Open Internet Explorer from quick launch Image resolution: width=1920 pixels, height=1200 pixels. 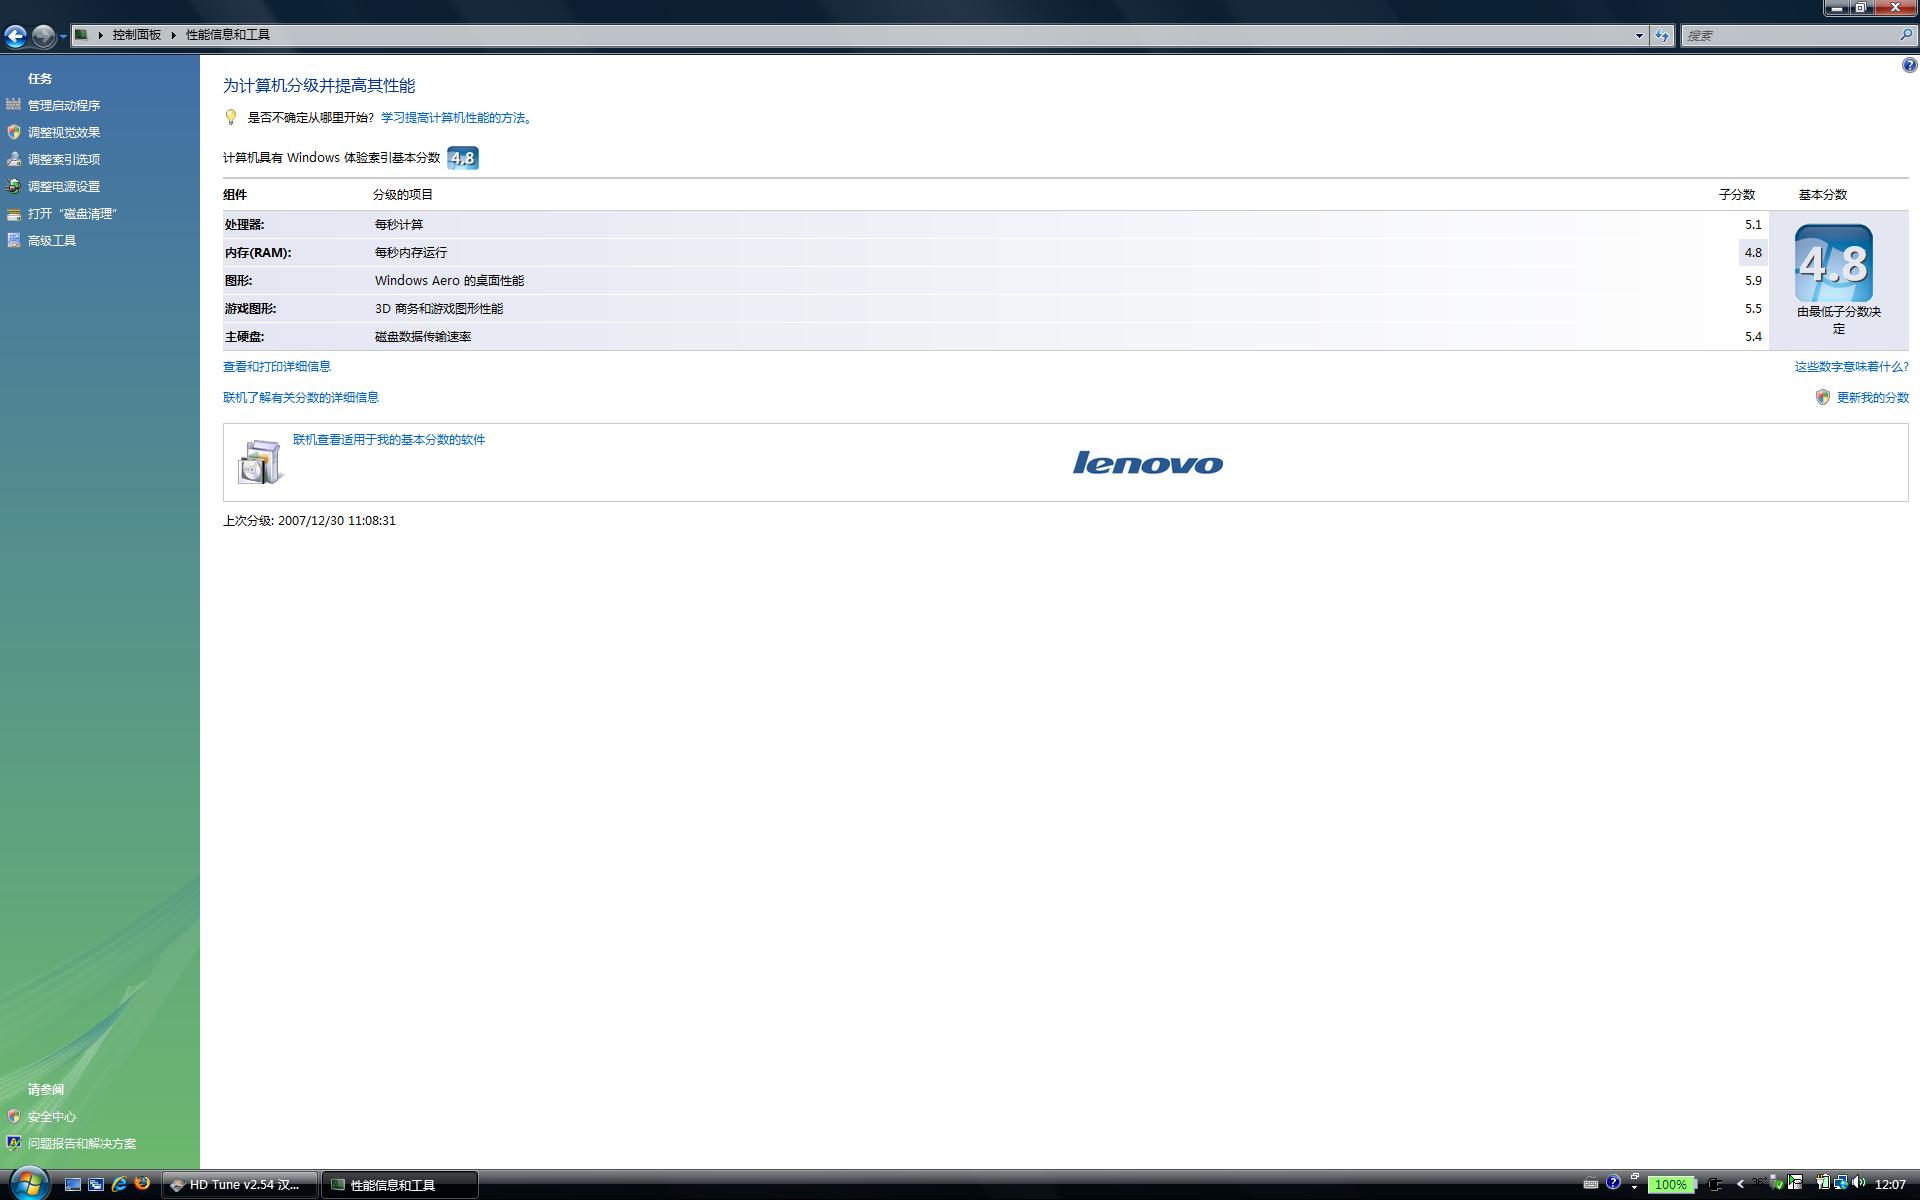119,1184
